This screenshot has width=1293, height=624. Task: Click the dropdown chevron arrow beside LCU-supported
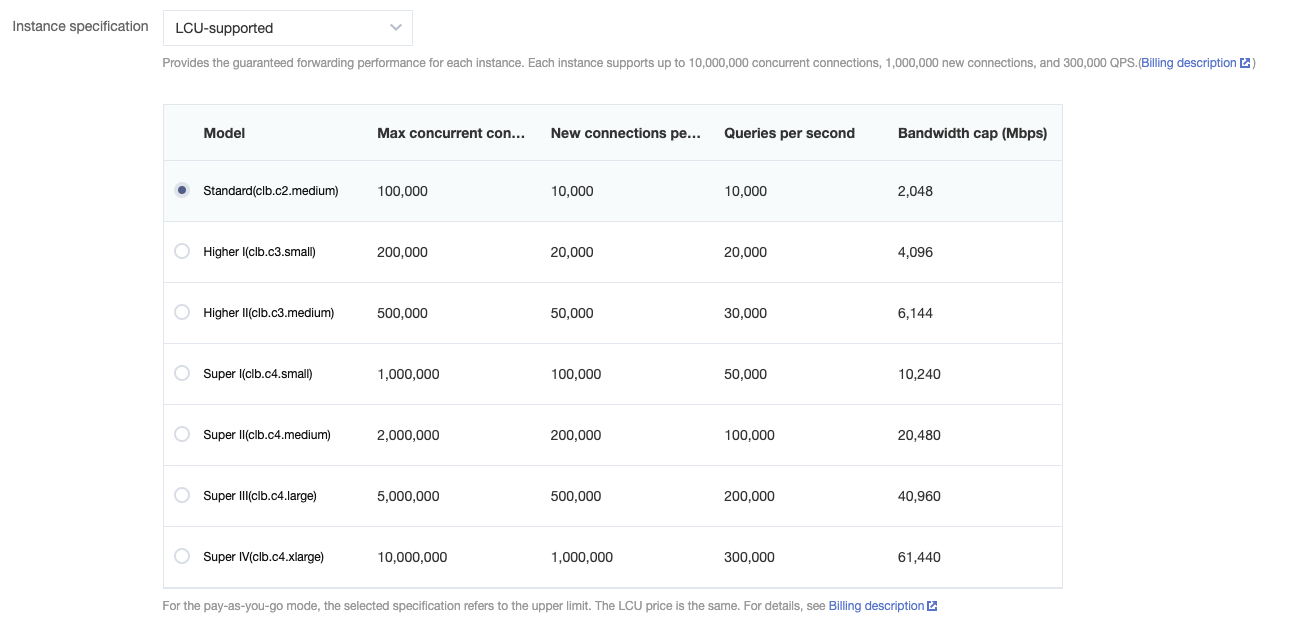click(396, 28)
